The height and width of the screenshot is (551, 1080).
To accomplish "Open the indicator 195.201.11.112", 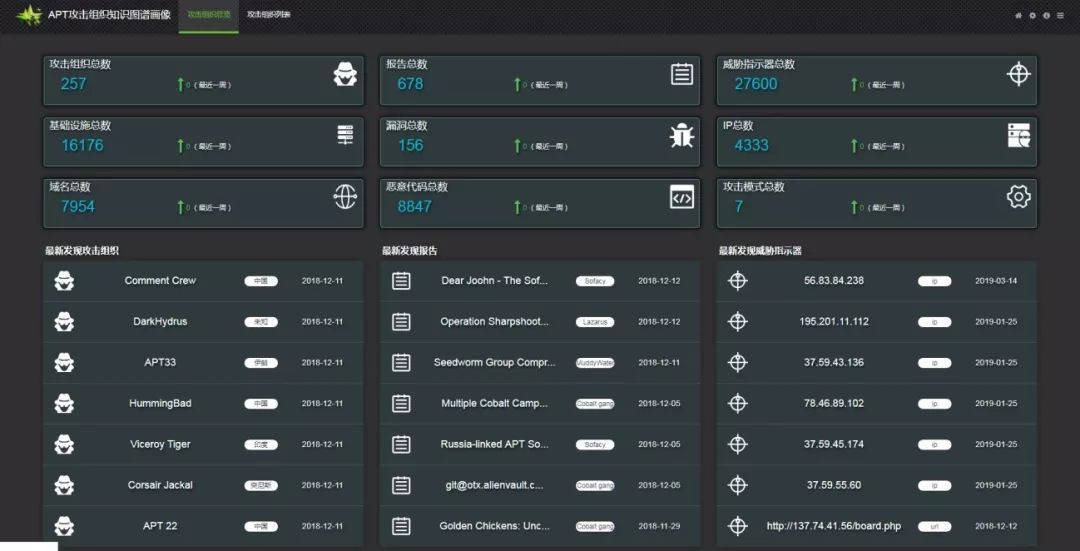I will pos(834,322).
